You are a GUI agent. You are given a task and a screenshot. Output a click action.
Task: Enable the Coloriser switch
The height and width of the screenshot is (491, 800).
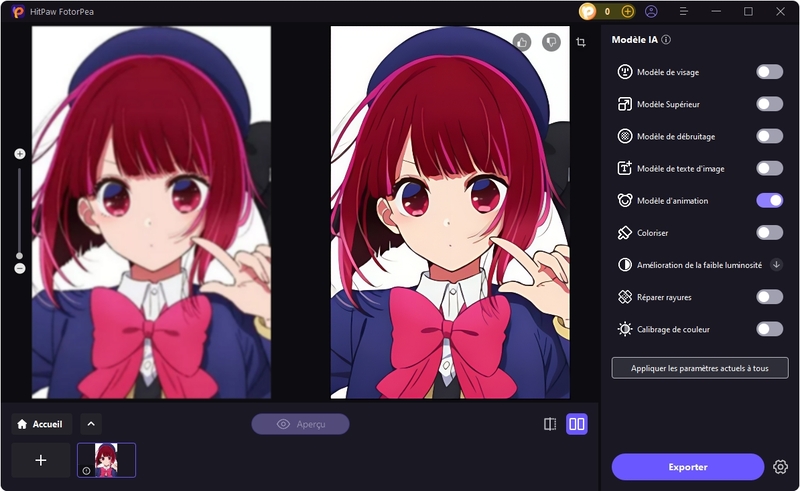click(x=769, y=233)
